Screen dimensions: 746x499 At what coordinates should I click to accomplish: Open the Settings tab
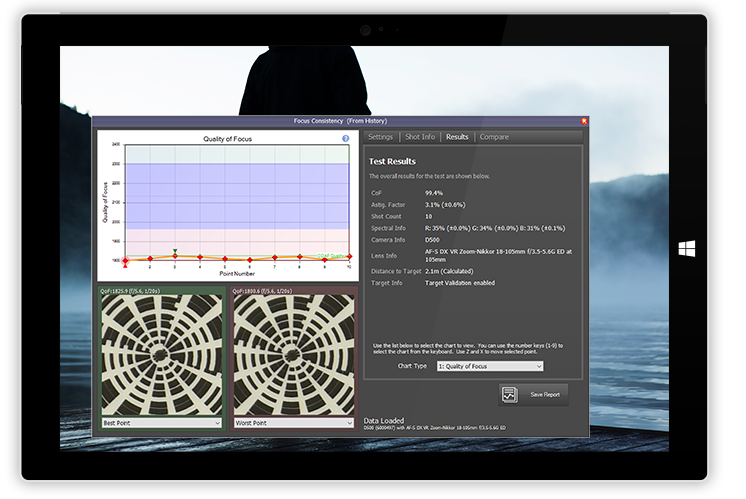coord(380,137)
